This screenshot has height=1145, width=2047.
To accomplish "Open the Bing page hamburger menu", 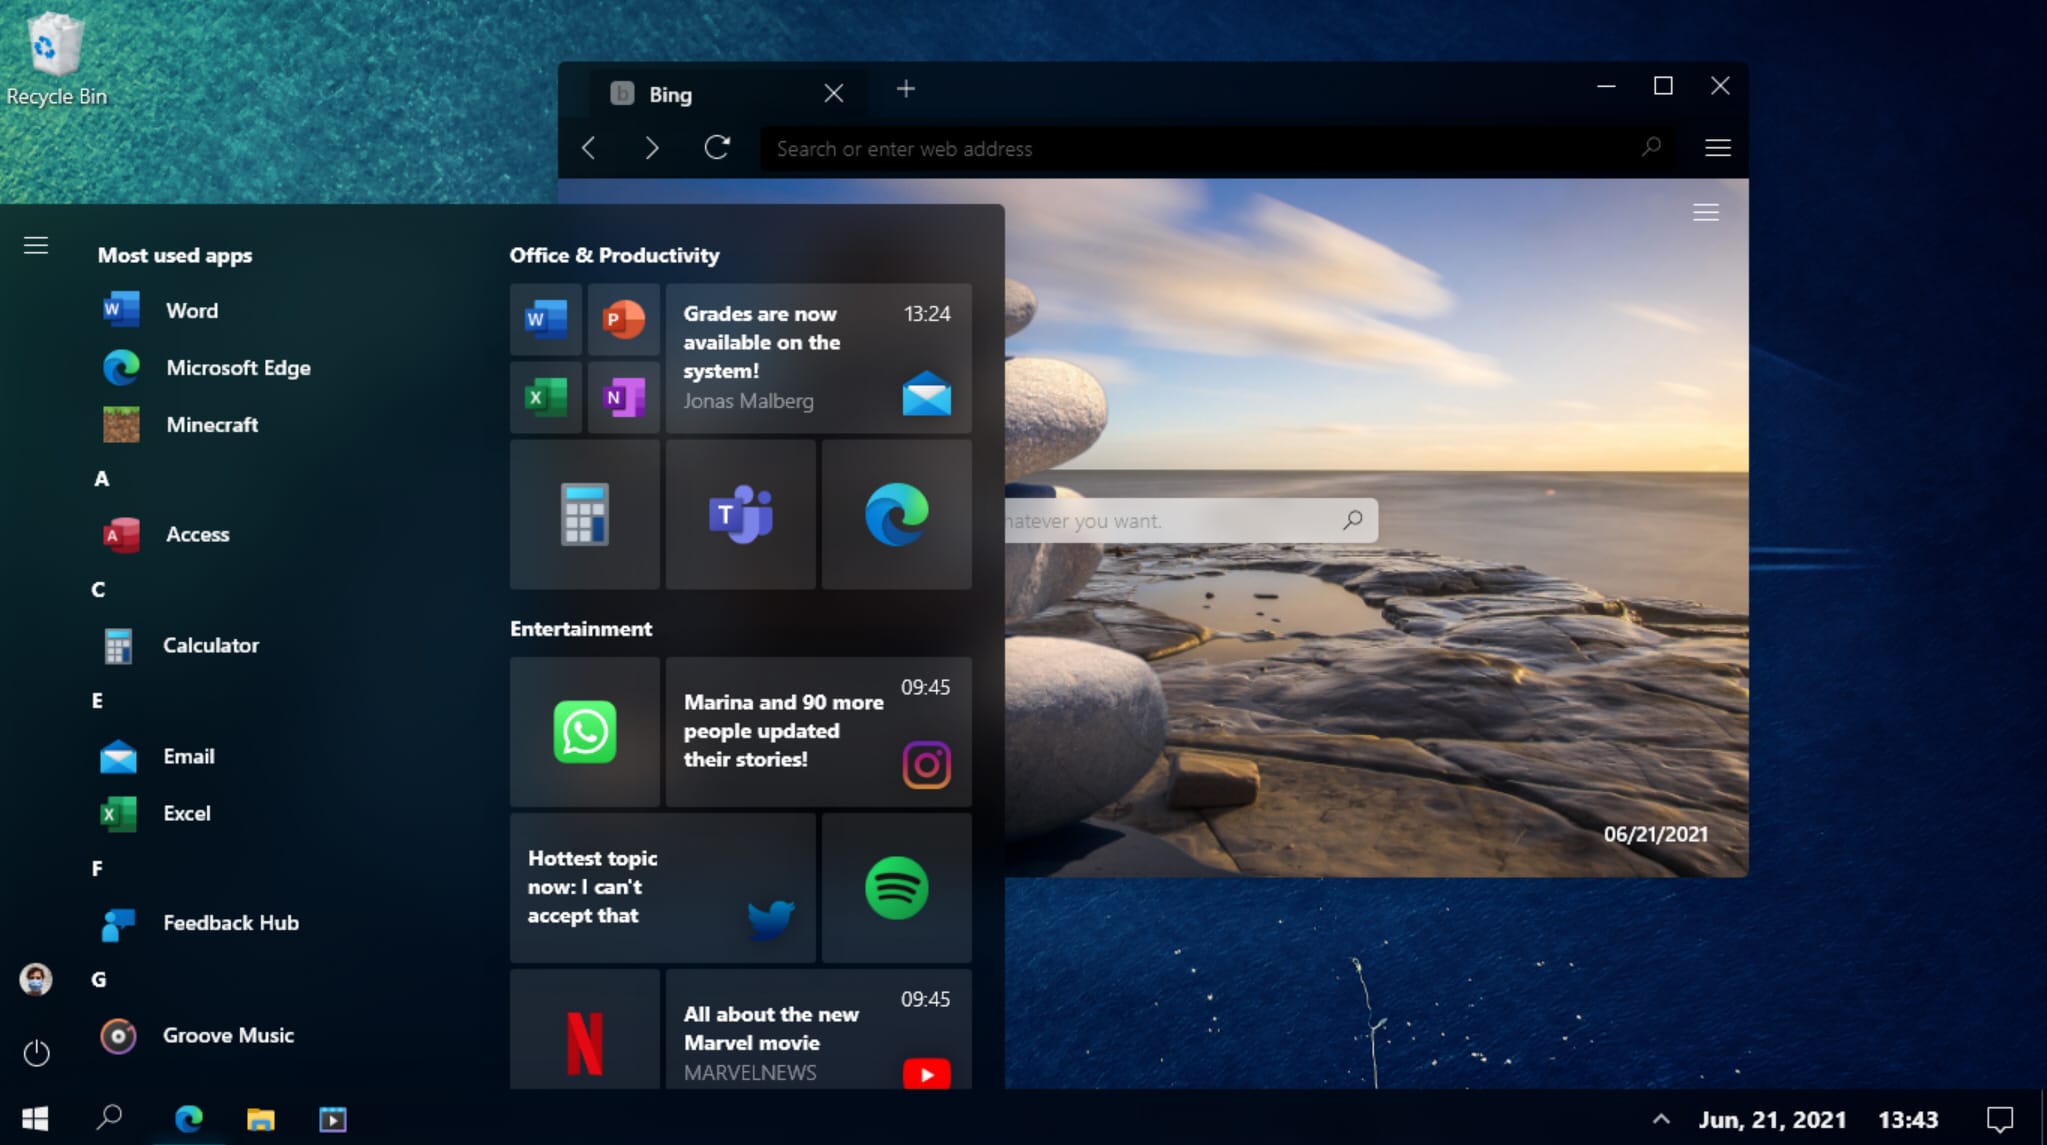I will [1705, 212].
